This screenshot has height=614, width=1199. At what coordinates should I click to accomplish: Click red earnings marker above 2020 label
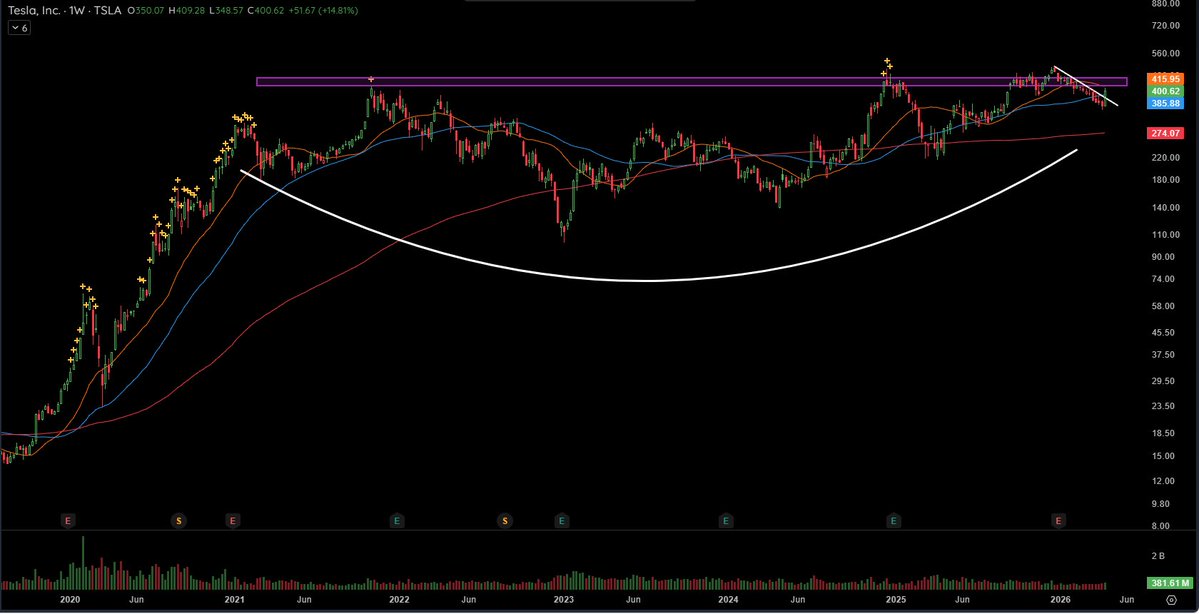(x=67, y=521)
